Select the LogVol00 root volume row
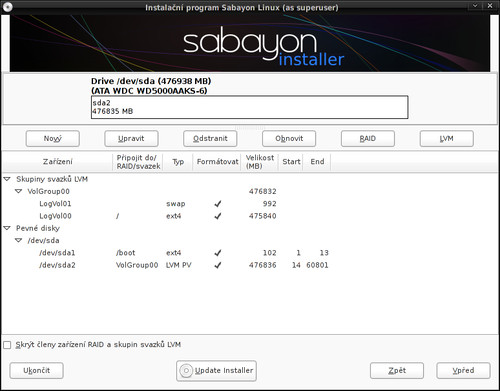The width and height of the screenshot is (500, 391). click(250, 216)
